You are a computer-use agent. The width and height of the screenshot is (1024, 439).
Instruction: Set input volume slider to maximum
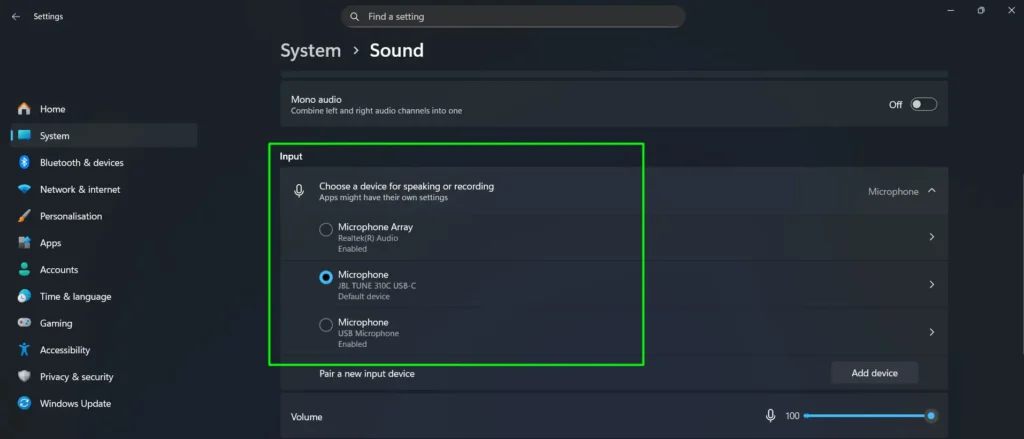pyautogui.click(x=931, y=415)
